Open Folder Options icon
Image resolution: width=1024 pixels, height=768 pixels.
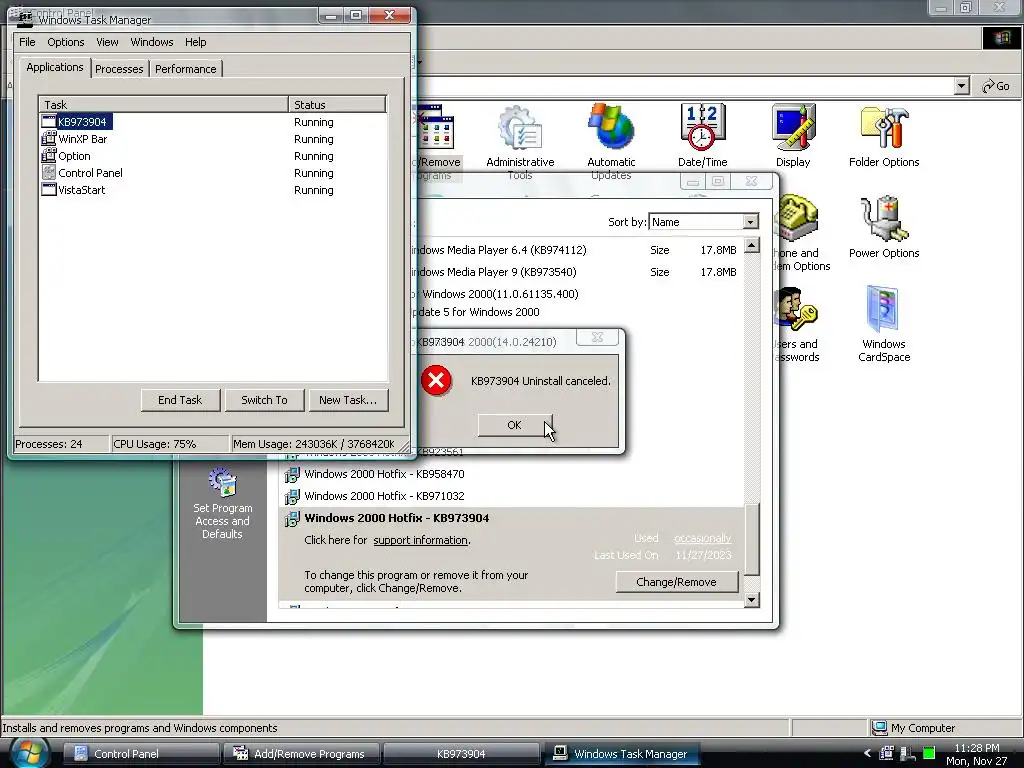point(884,136)
